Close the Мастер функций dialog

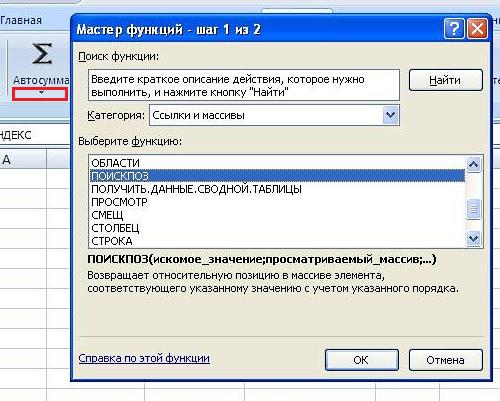pyautogui.click(x=477, y=29)
